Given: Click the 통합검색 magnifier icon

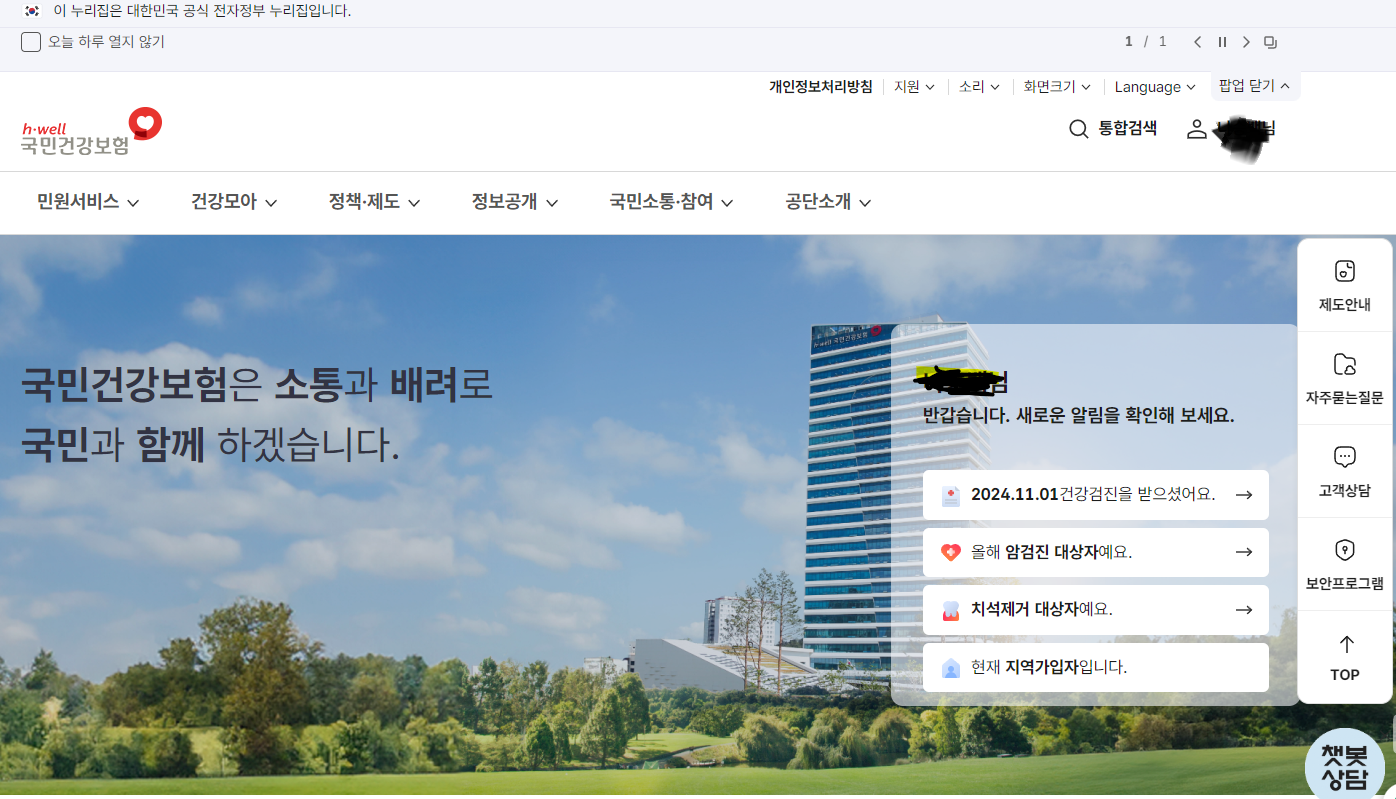Looking at the screenshot, I should point(1078,129).
